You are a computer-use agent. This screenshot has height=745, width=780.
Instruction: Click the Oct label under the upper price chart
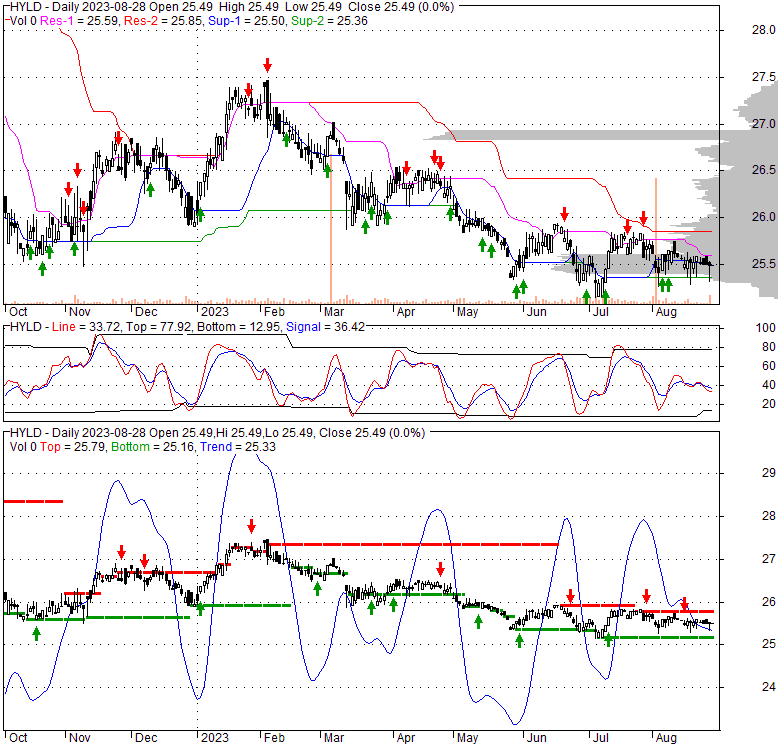click(x=18, y=312)
